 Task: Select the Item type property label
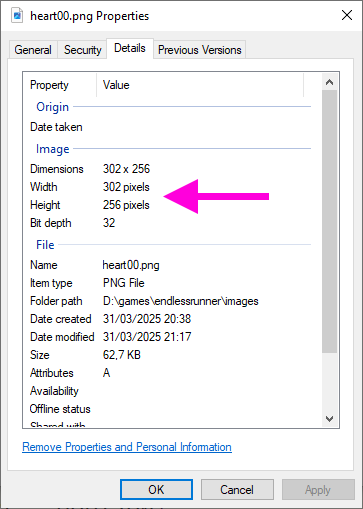(51, 283)
